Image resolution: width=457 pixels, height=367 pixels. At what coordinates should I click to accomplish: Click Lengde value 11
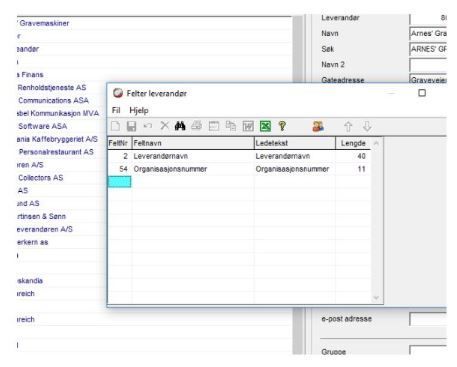coord(353,169)
